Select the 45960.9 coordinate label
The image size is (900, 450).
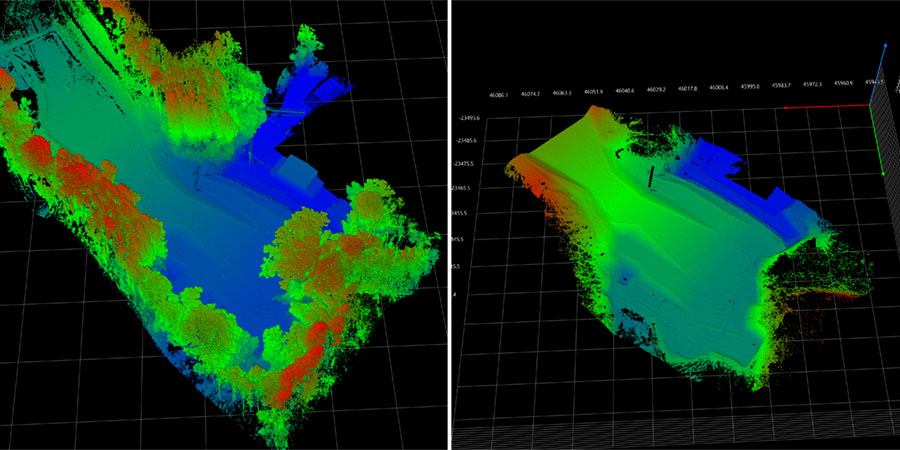(x=843, y=82)
